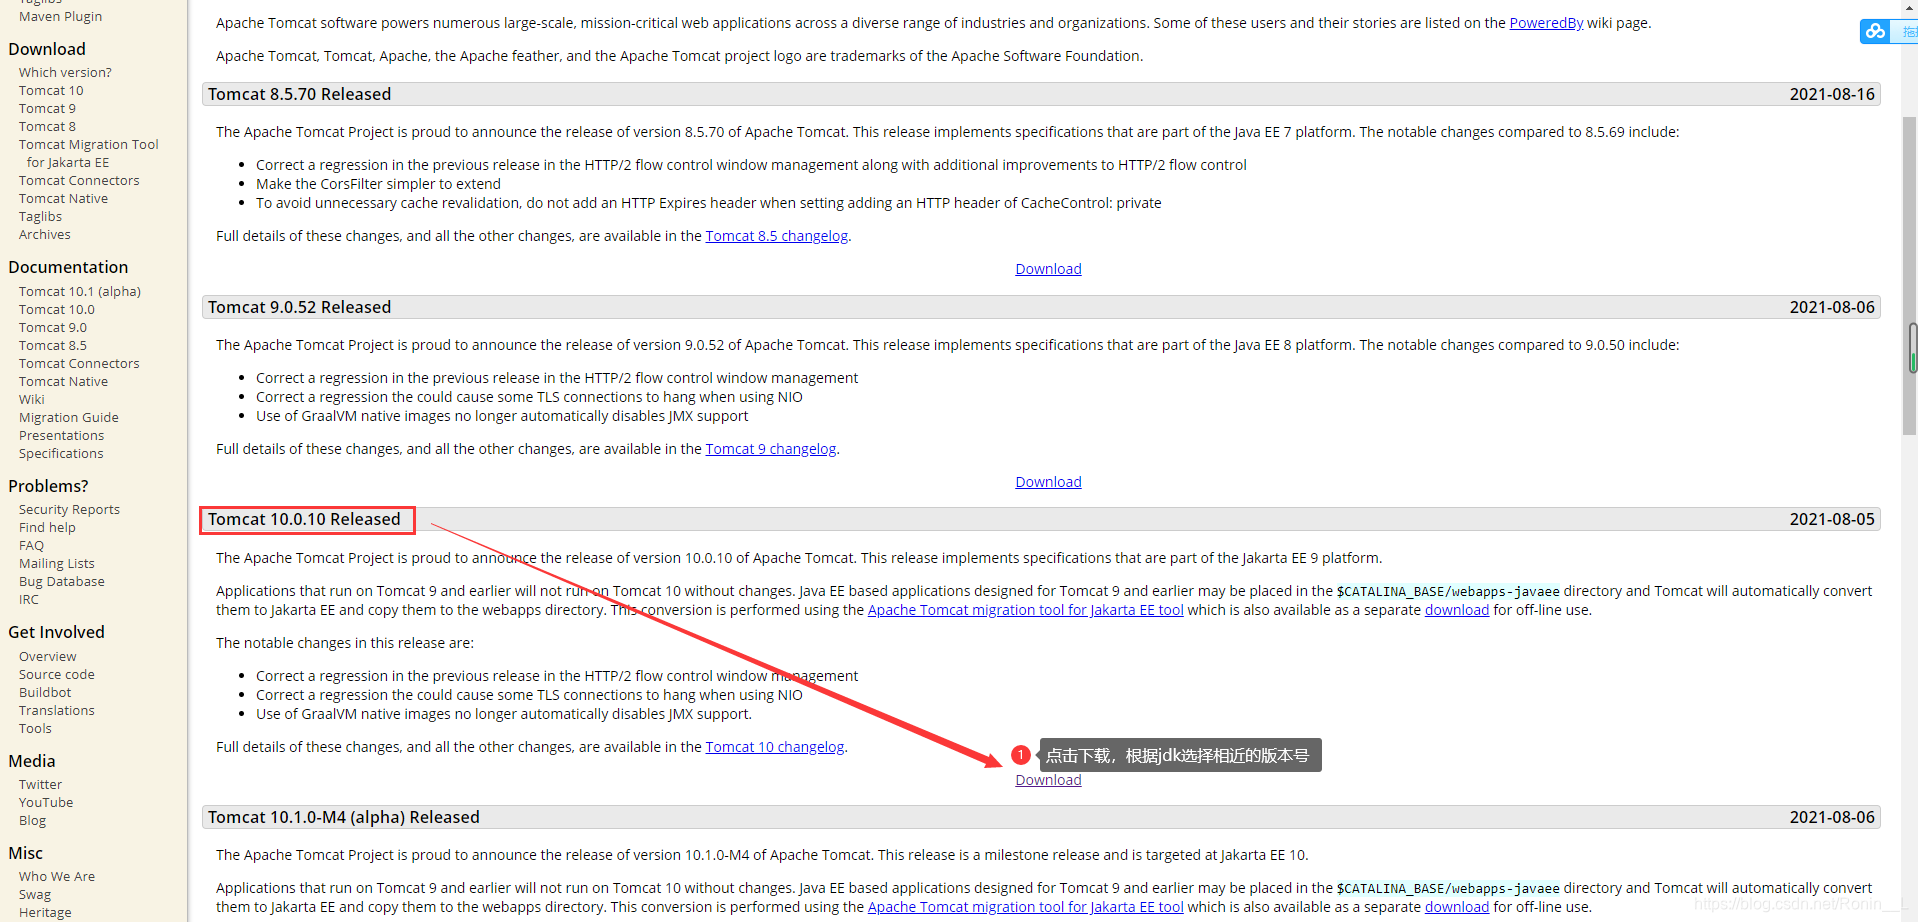Open the Tools link
Screen dimensions: 1918x922
click(35, 728)
